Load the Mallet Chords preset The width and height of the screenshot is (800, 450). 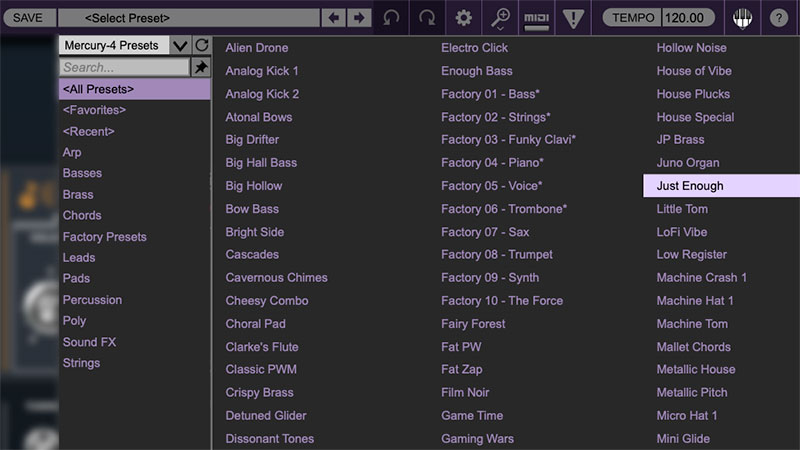pyautogui.click(x=693, y=347)
